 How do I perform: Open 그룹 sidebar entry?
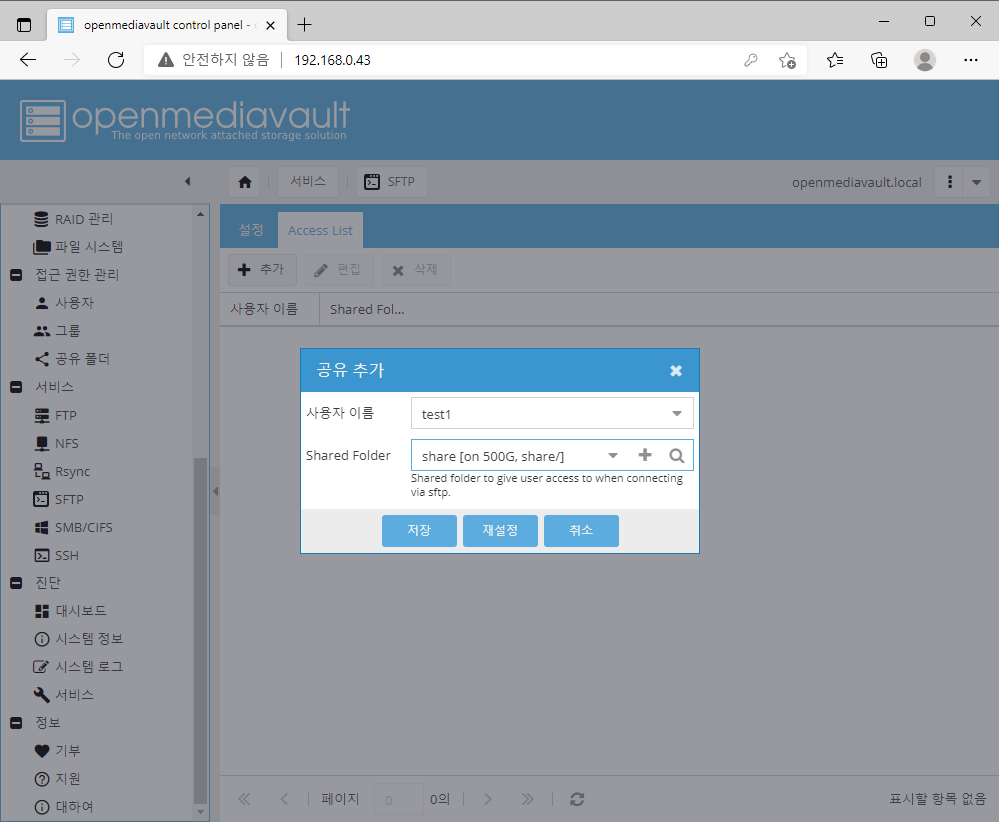pyautogui.click(x=57, y=331)
